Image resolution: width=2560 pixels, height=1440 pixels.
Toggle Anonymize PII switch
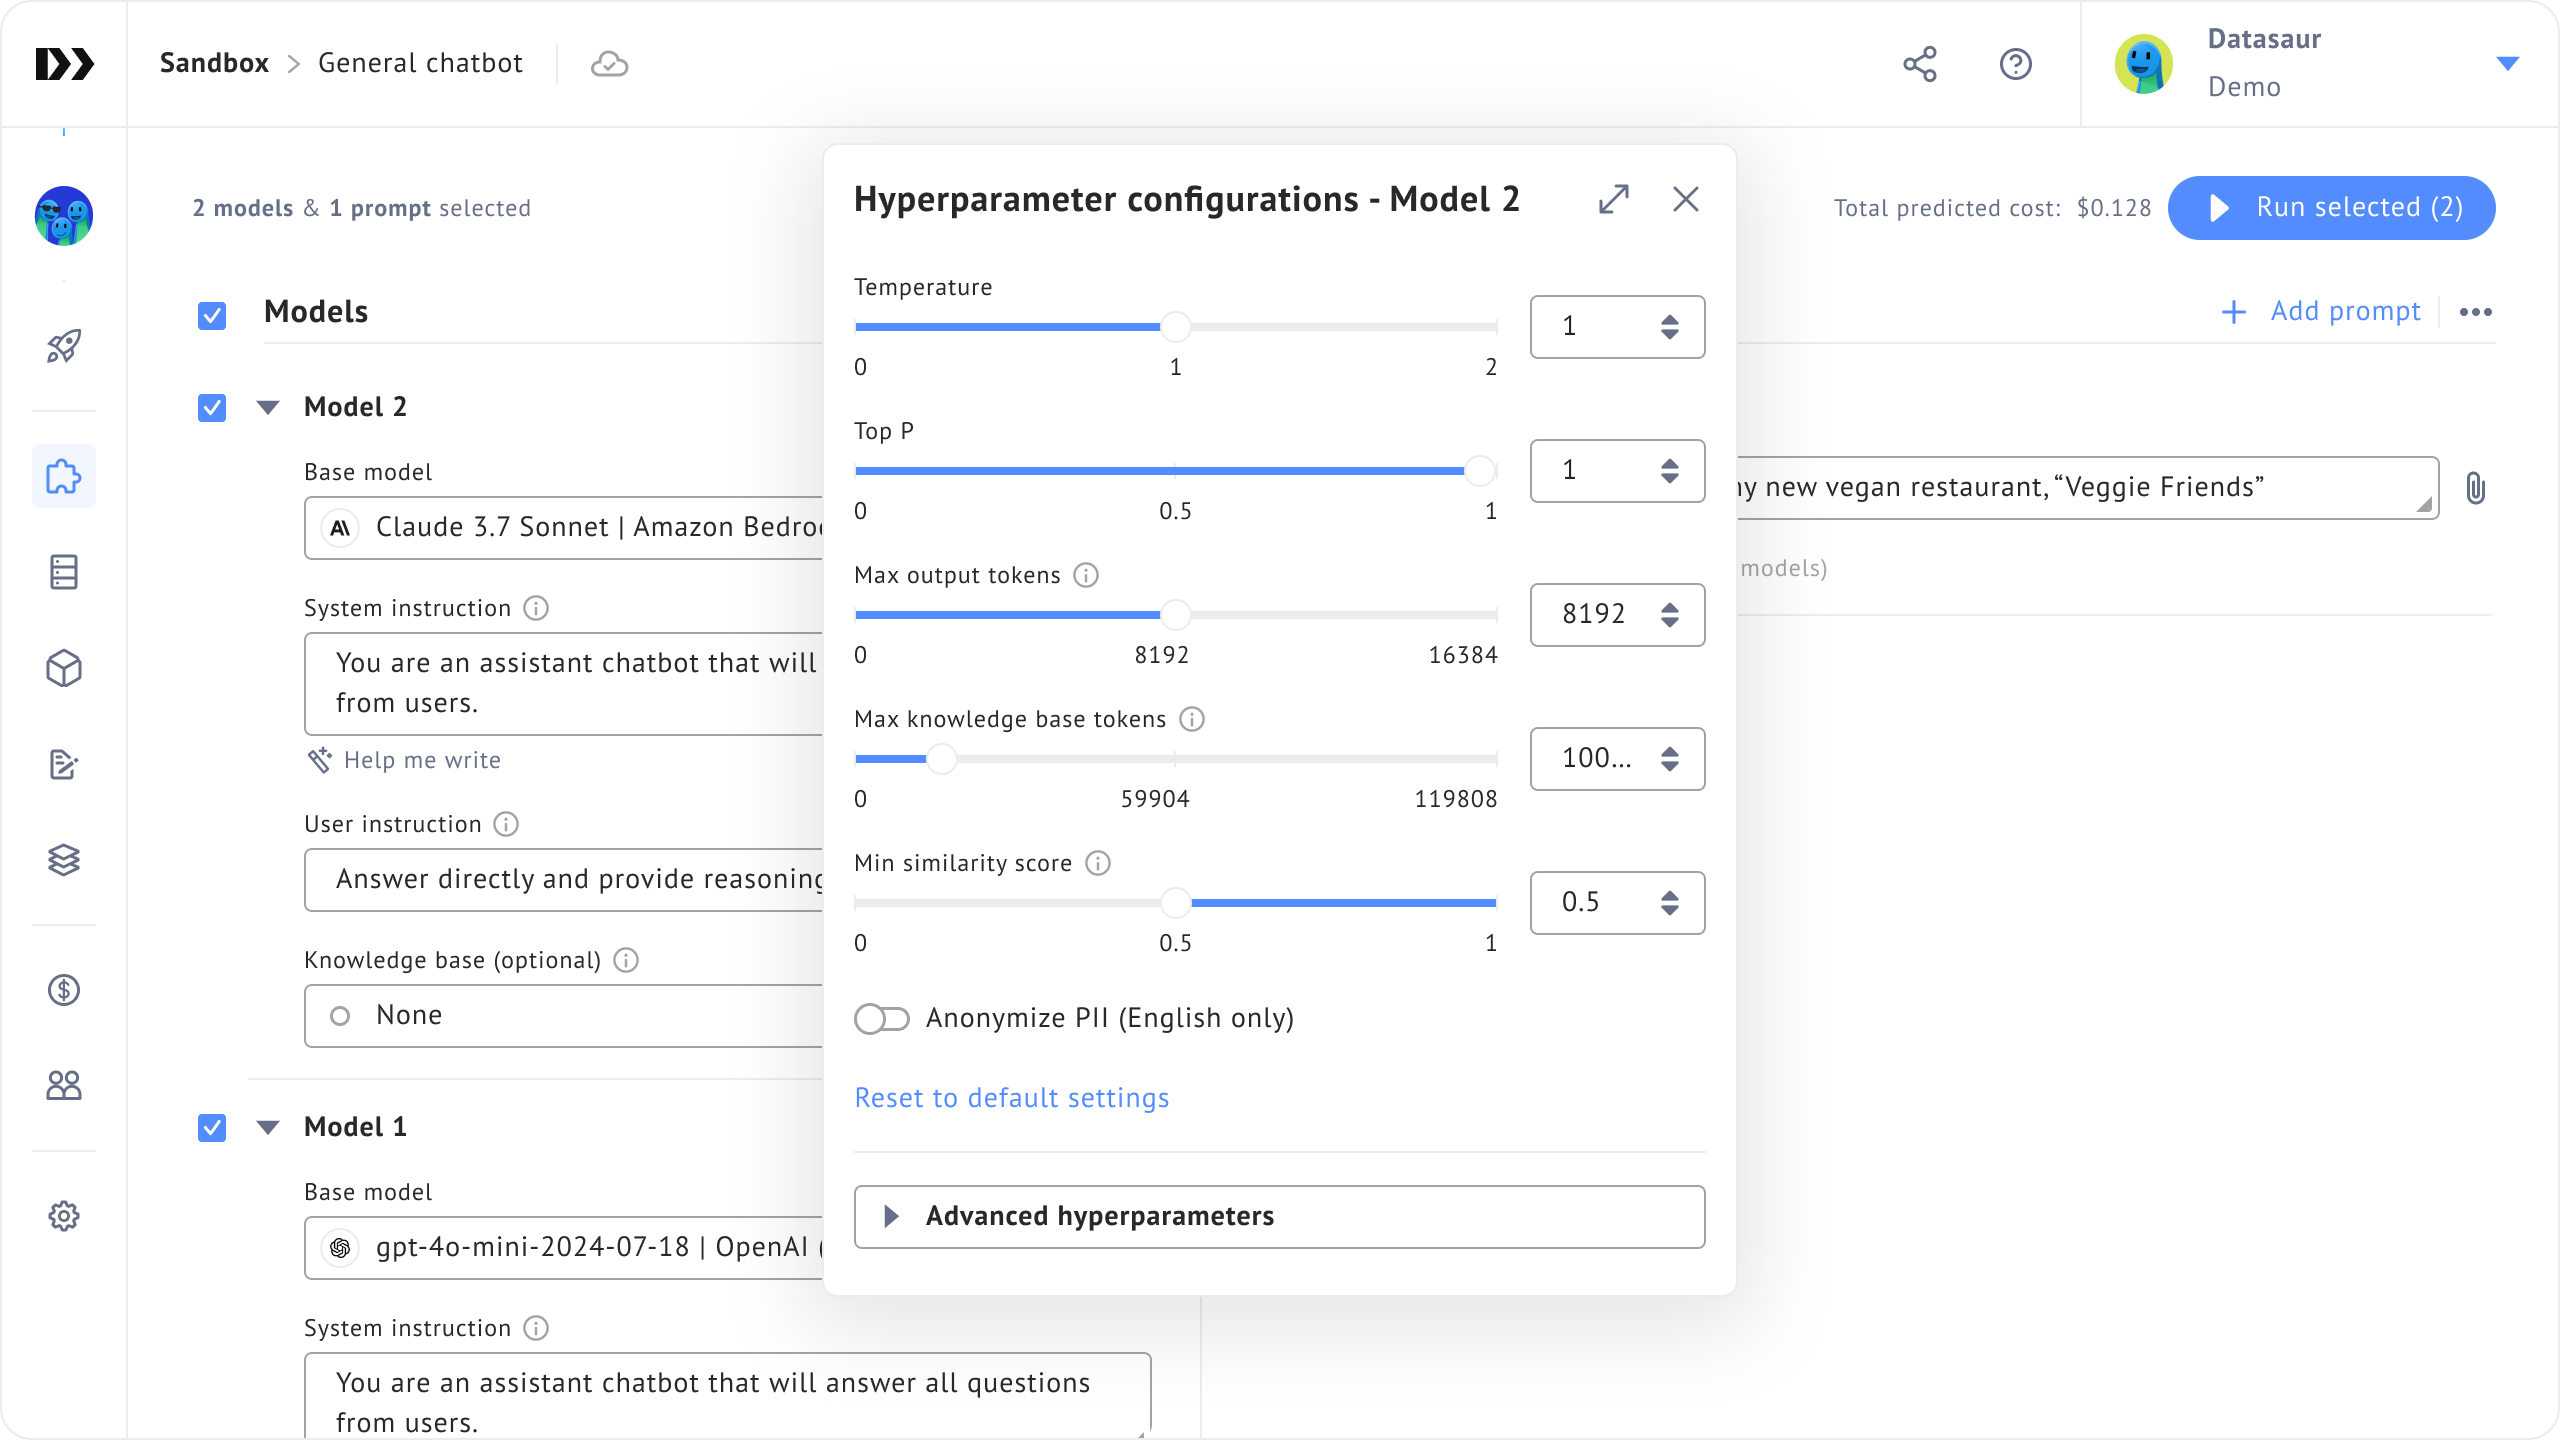pyautogui.click(x=882, y=1018)
